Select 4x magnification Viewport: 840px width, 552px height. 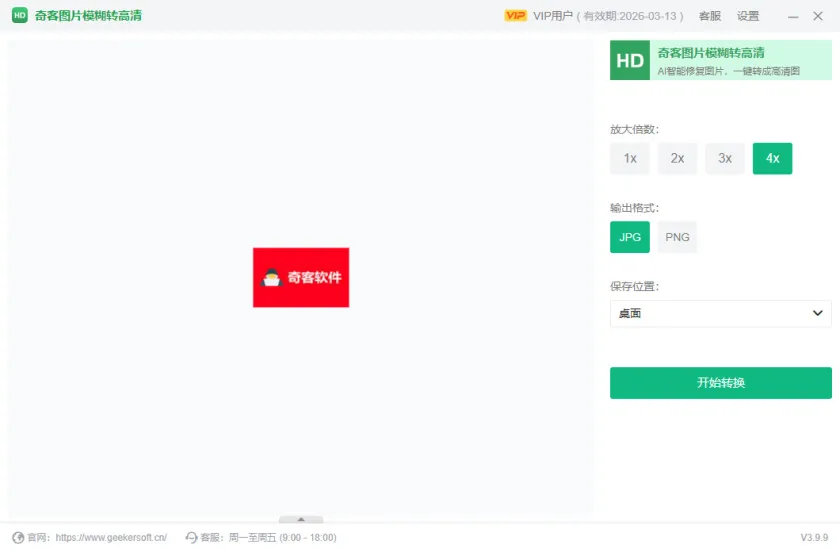[772, 159]
